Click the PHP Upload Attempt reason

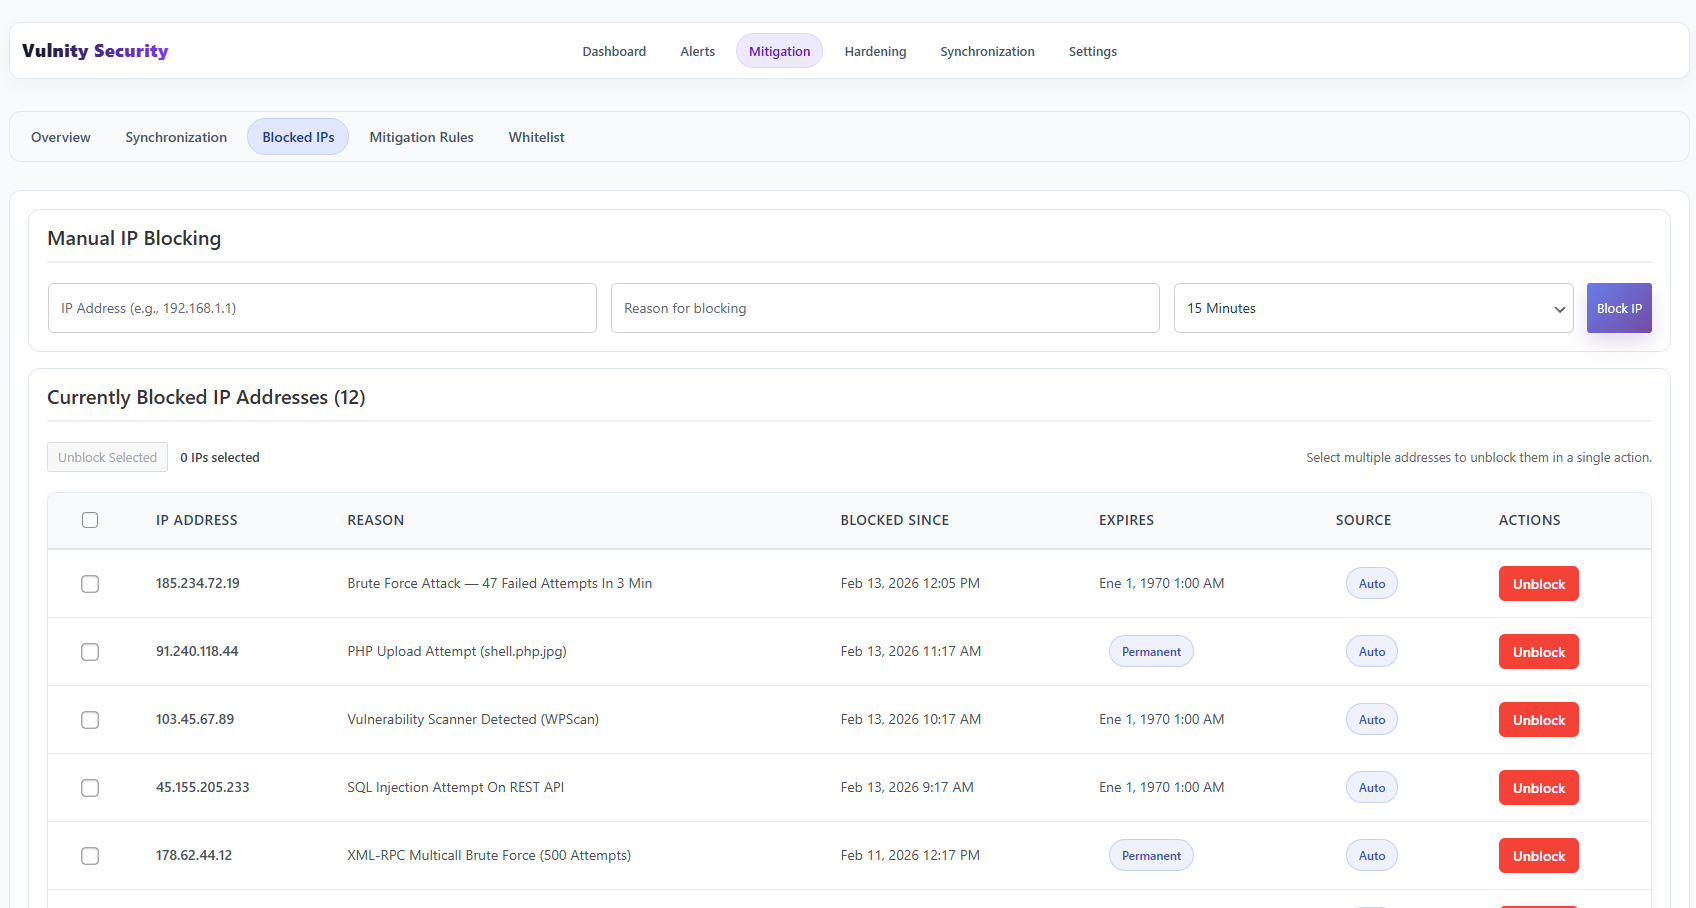[457, 651]
